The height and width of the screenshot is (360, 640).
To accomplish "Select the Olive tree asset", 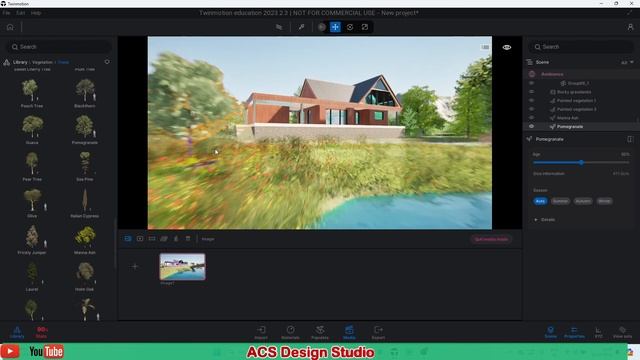I will click(32, 203).
